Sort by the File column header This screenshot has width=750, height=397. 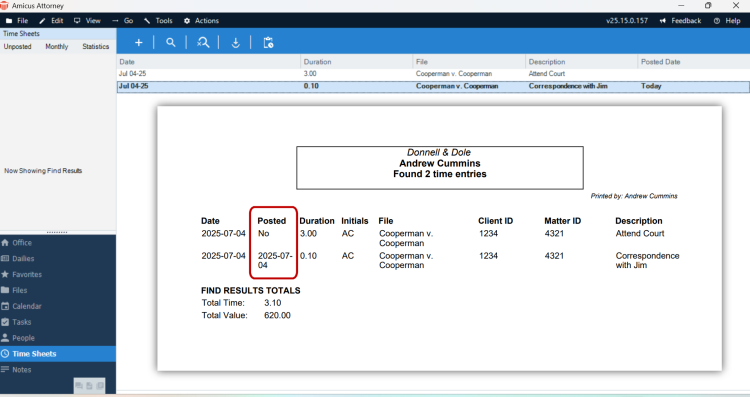click(469, 62)
